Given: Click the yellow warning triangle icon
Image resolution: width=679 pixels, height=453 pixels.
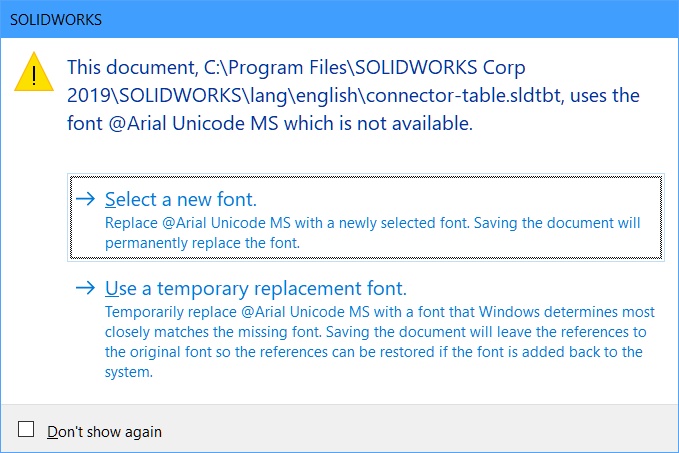Looking at the screenshot, I should [34, 72].
